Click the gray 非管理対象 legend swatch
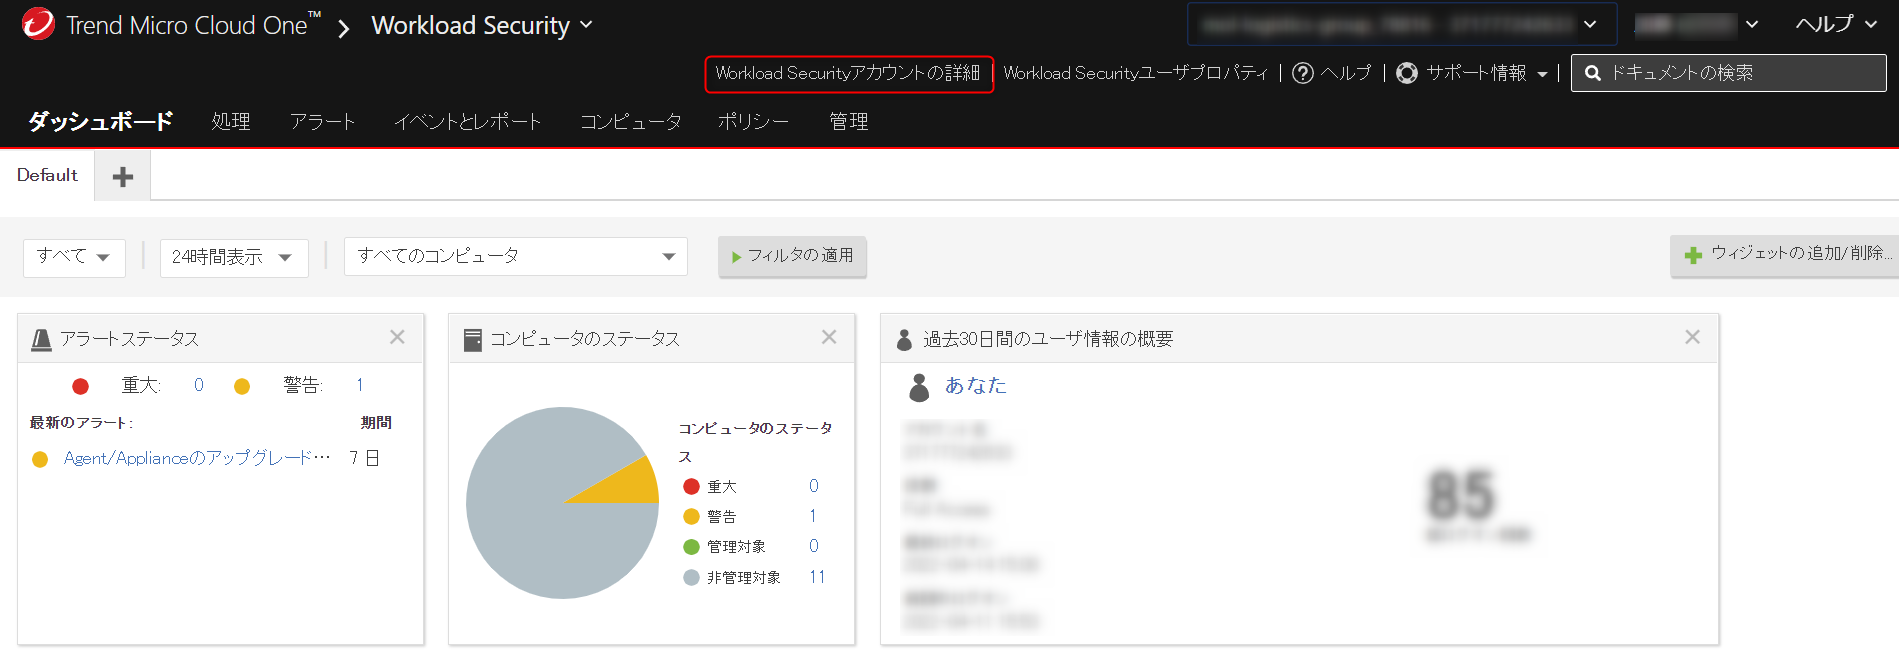Viewport: 1899px width, 665px height. pyautogui.click(x=691, y=577)
